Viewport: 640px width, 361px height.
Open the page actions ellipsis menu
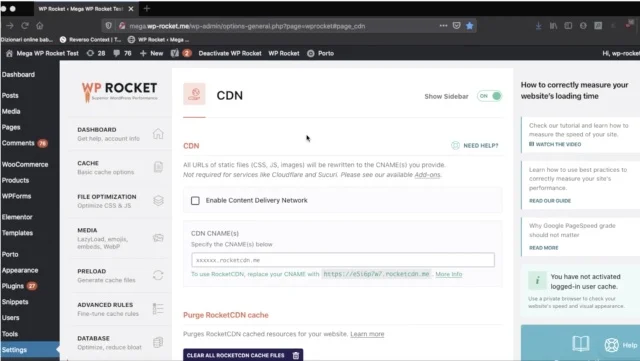[443, 26]
